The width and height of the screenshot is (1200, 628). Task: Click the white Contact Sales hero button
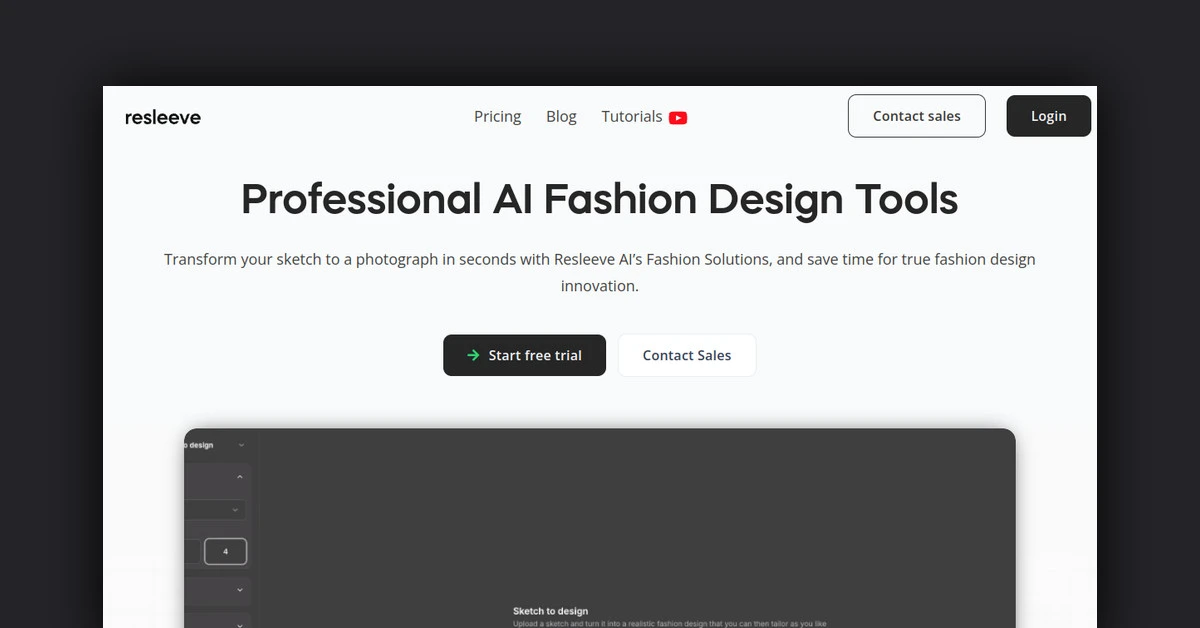click(686, 355)
